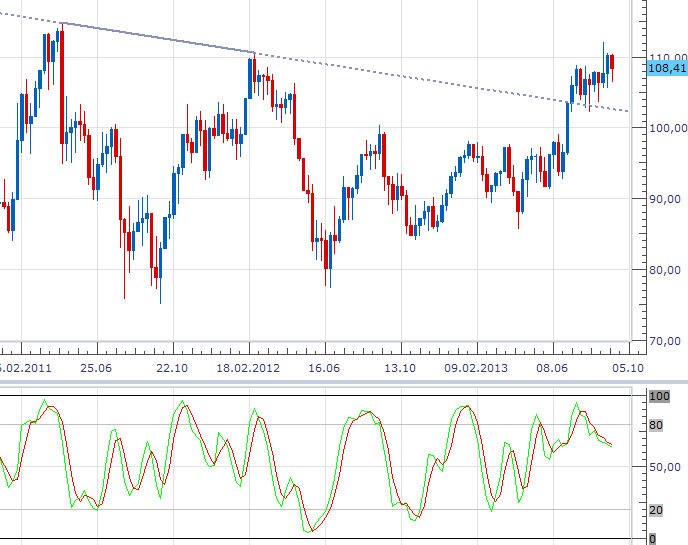688x545 pixels.
Task: Select the 08.06 date axis label
Action: pyautogui.click(x=552, y=368)
